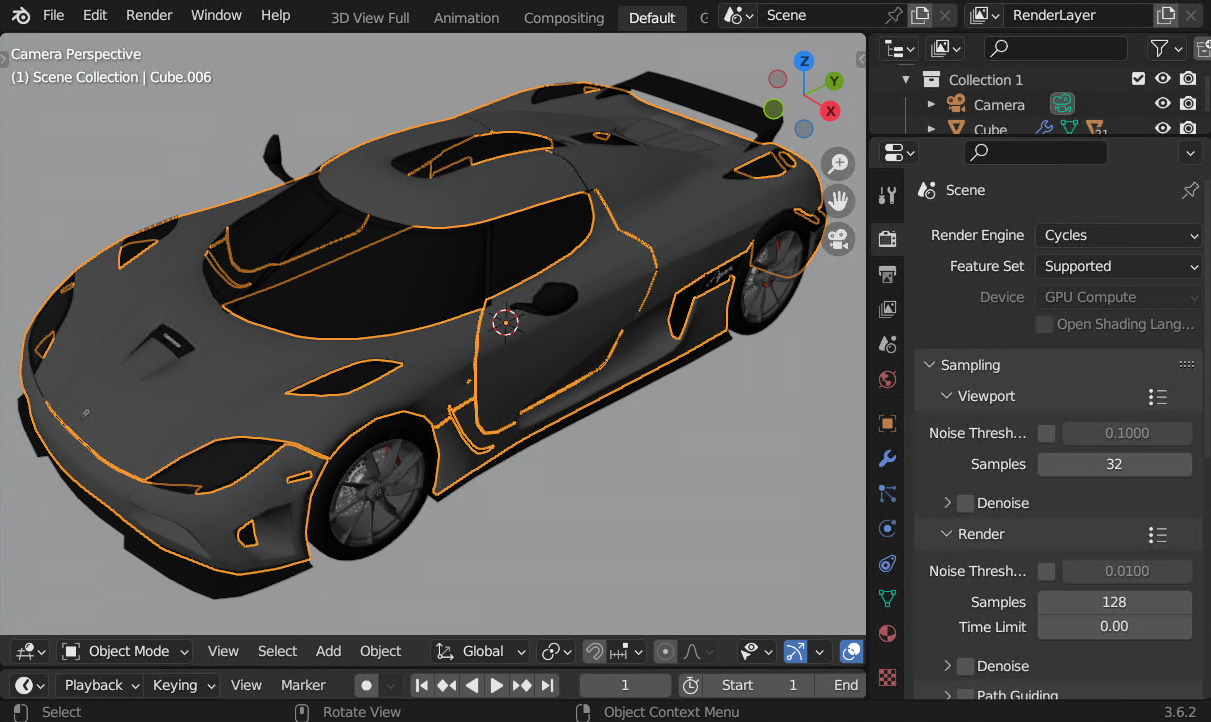Switch to Compositing workspace tab
1211x722 pixels.
(x=564, y=17)
